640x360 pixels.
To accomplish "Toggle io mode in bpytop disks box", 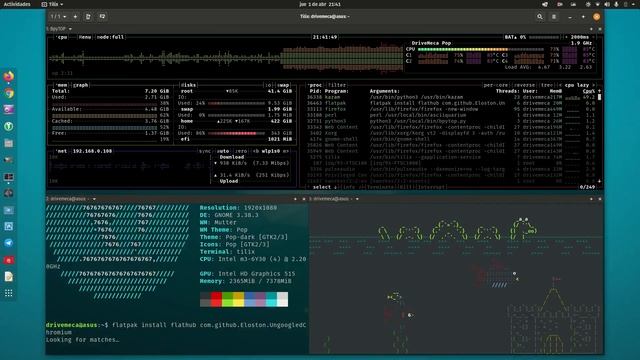I will (x=269, y=85).
